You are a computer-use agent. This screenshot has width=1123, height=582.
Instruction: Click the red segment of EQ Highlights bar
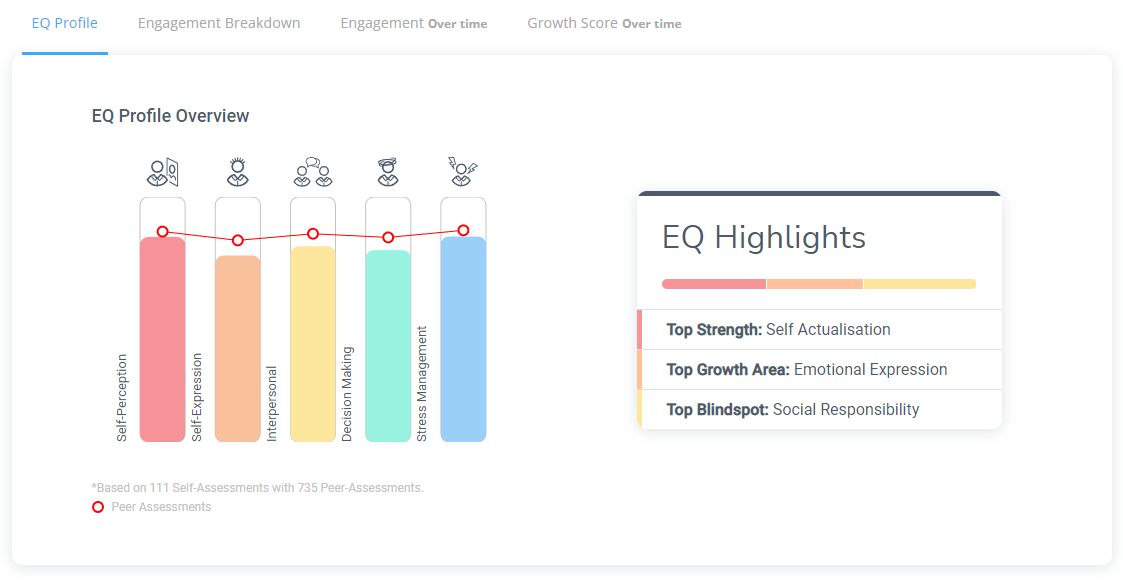click(714, 284)
